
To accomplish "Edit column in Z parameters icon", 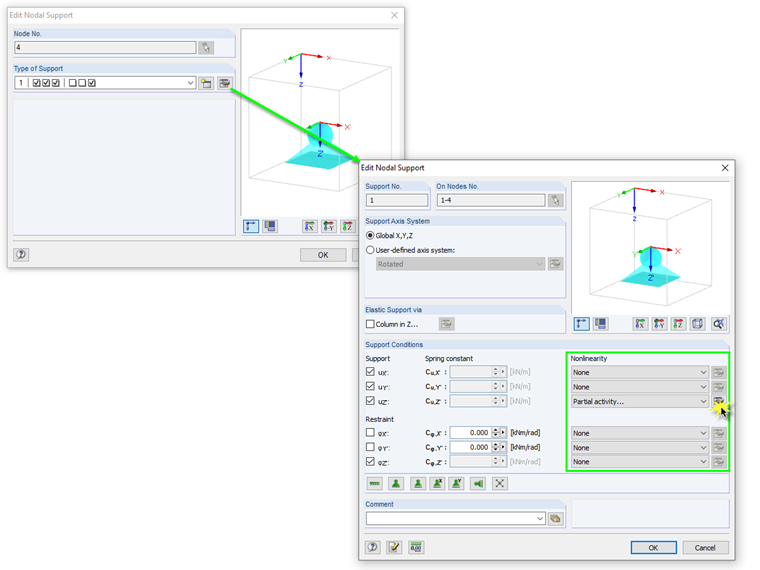I will pos(446,324).
